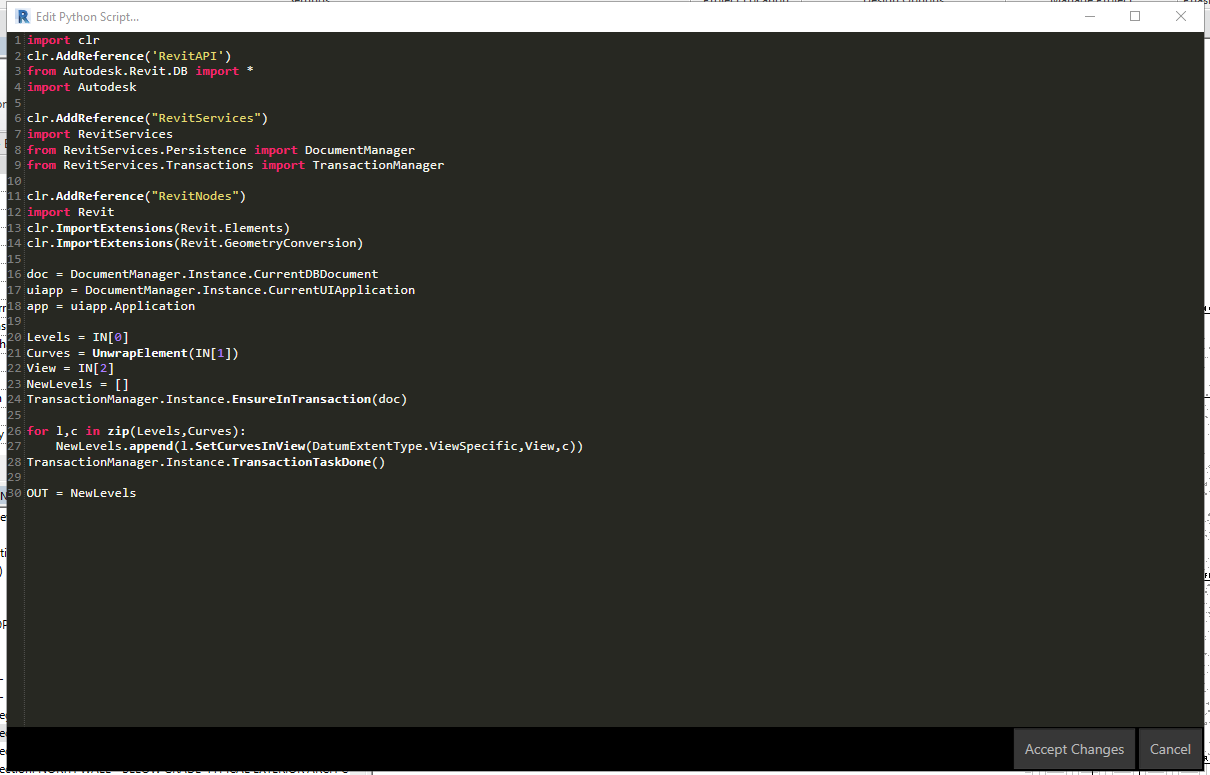Click the Revit icon in the title bar
Image resolution: width=1210 pixels, height=775 pixels.
point(23,17)
